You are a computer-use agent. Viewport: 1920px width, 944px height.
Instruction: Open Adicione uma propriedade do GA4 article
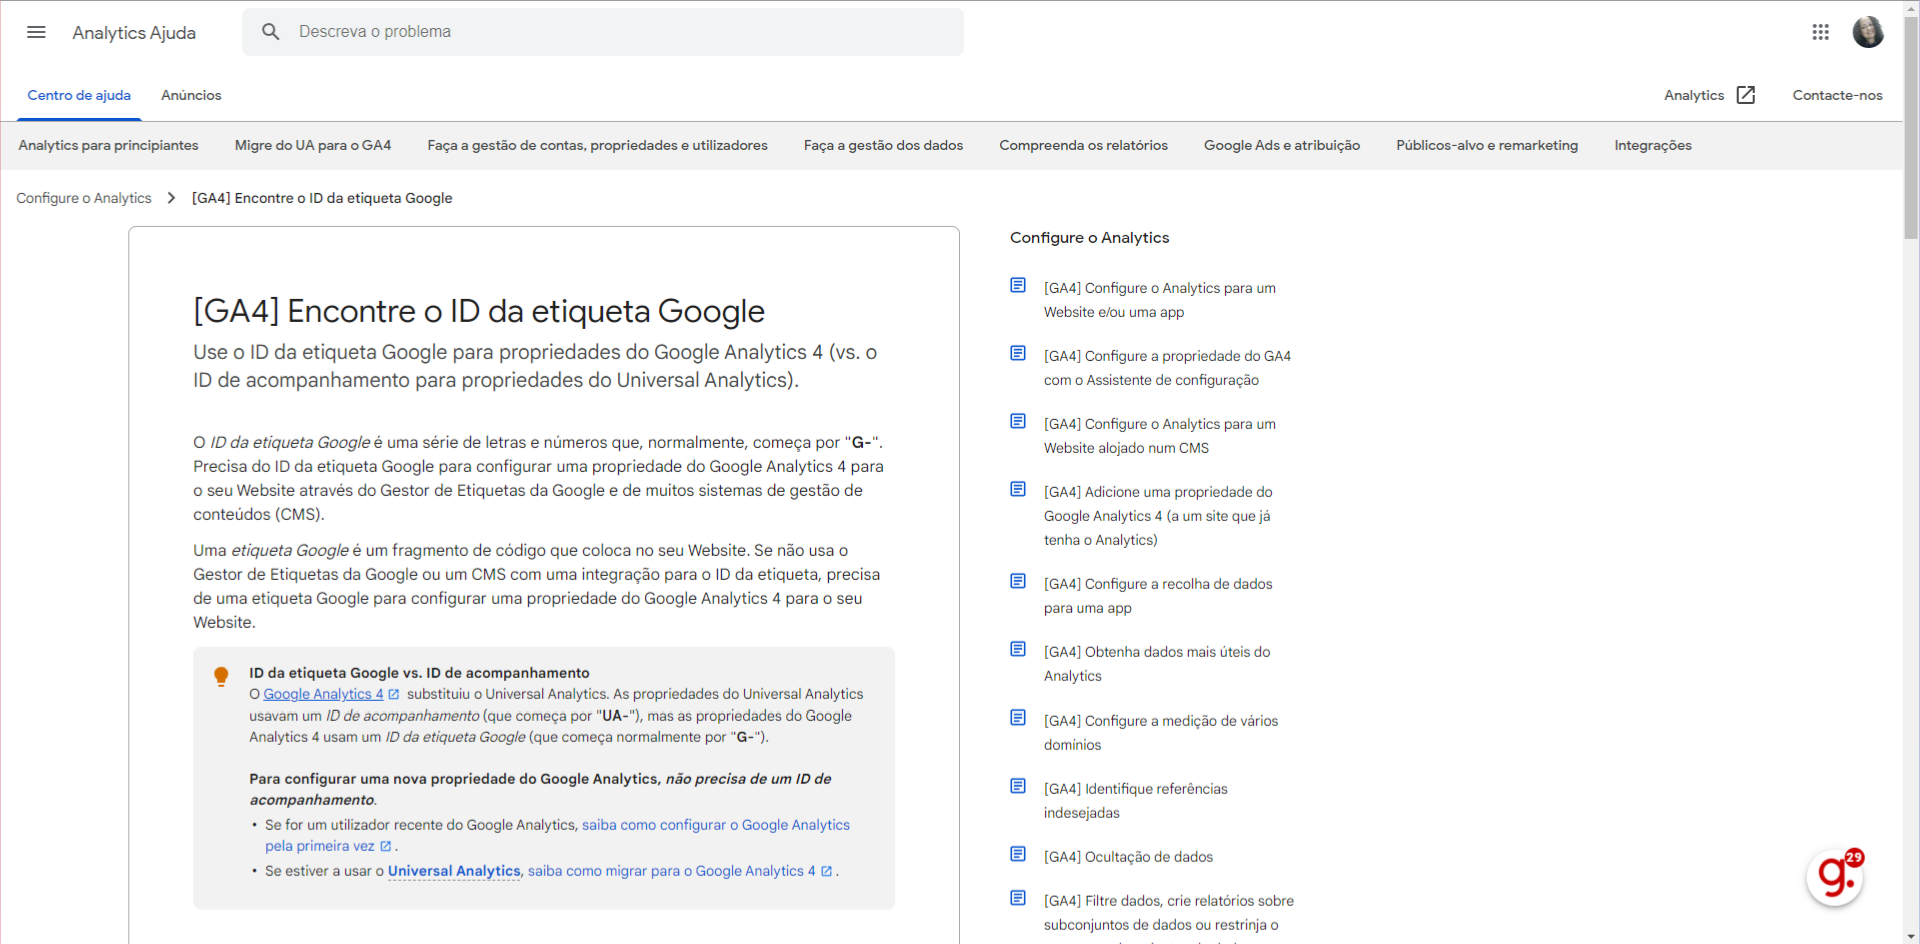[1158, 516]
